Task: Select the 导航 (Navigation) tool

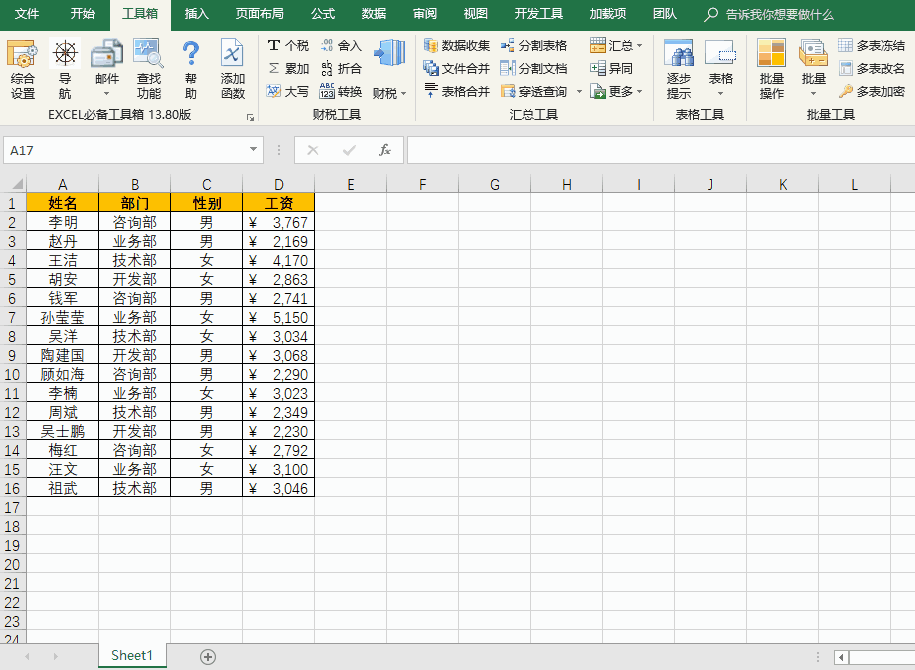Action: (66, 68)
